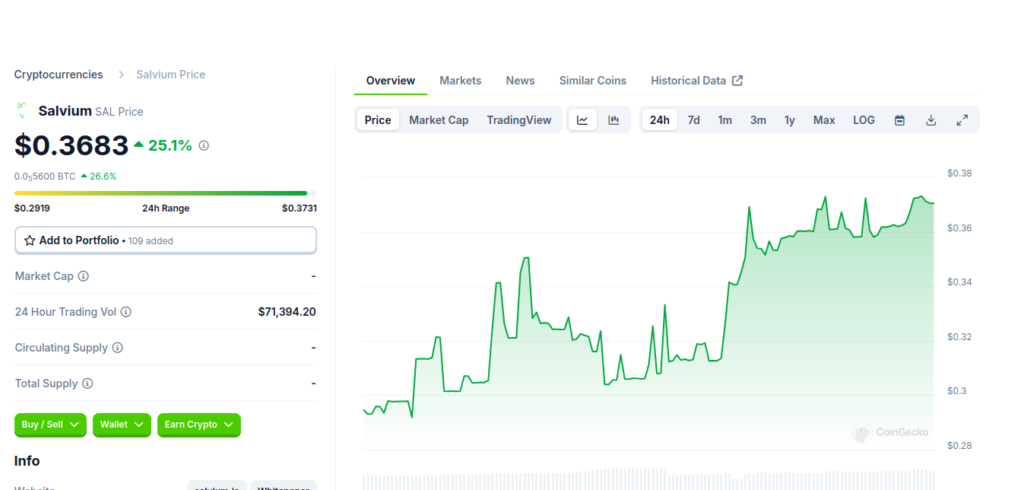The width and height of the screenshot is (1024, 490).
Task: Select the TradingView chart mode
Action: click(x=519, y=120)
